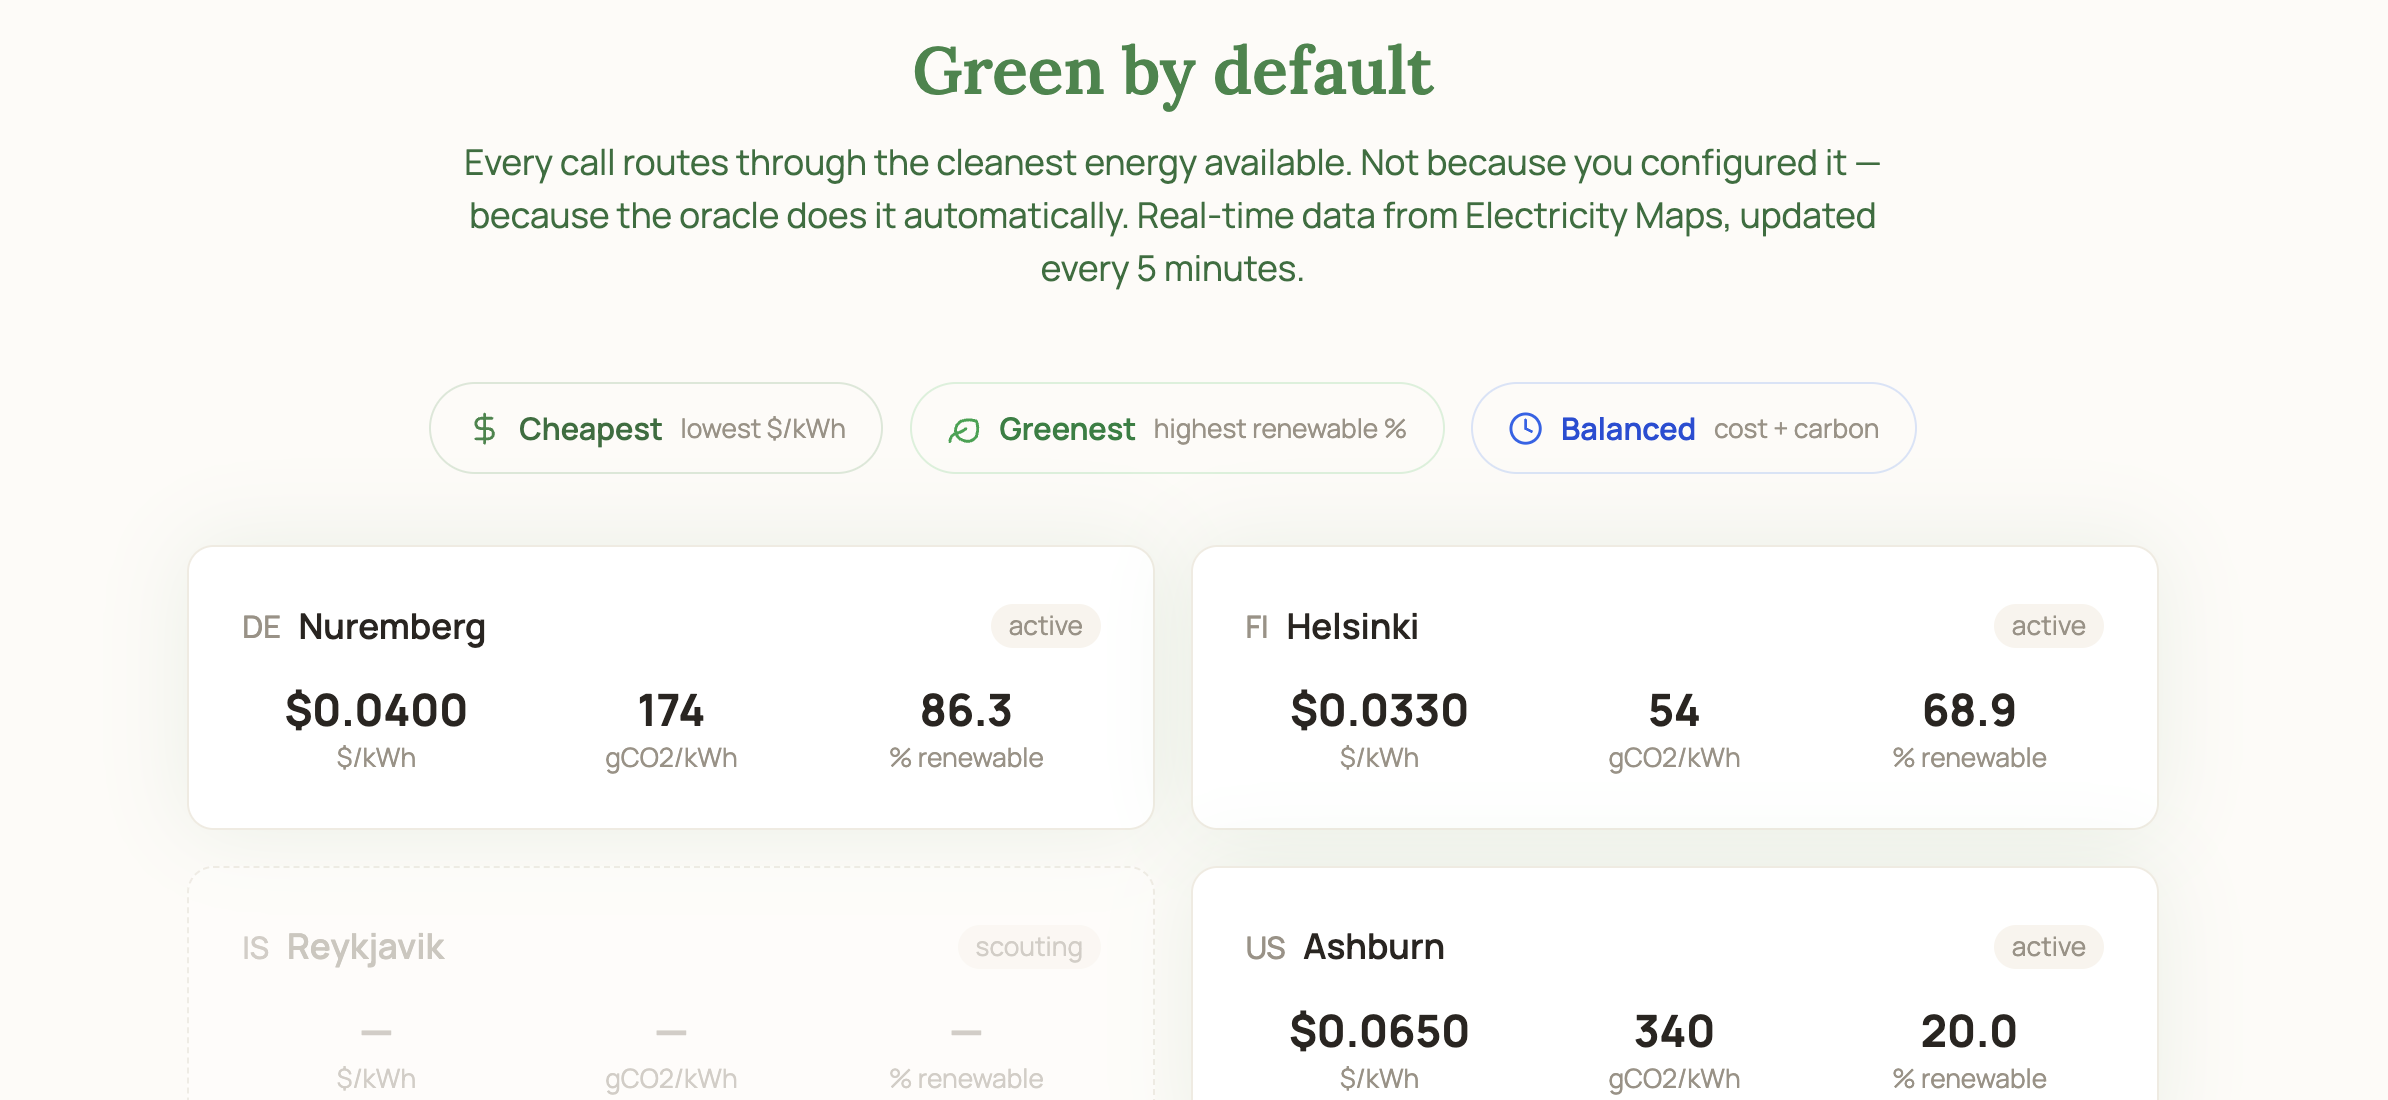Open the Nuremberg region card title
Image resolution: width=2388 pixels, height=1100 pixels.
(x=391, y=627)
